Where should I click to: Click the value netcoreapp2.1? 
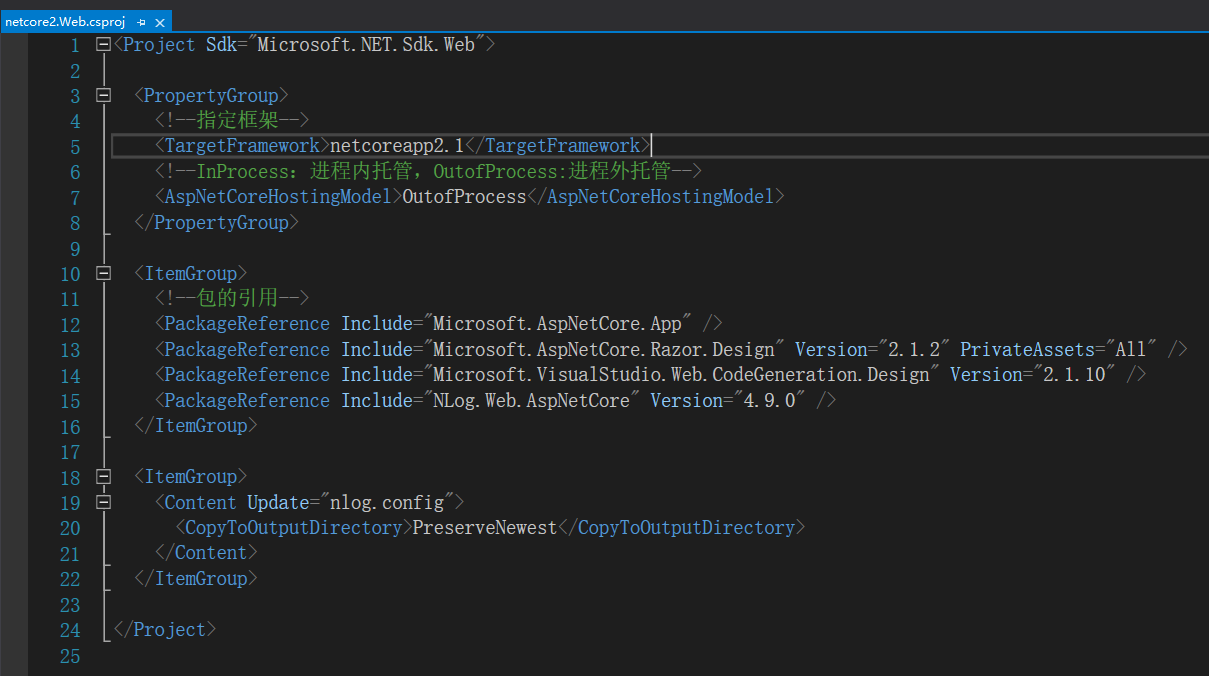(397, 146)
